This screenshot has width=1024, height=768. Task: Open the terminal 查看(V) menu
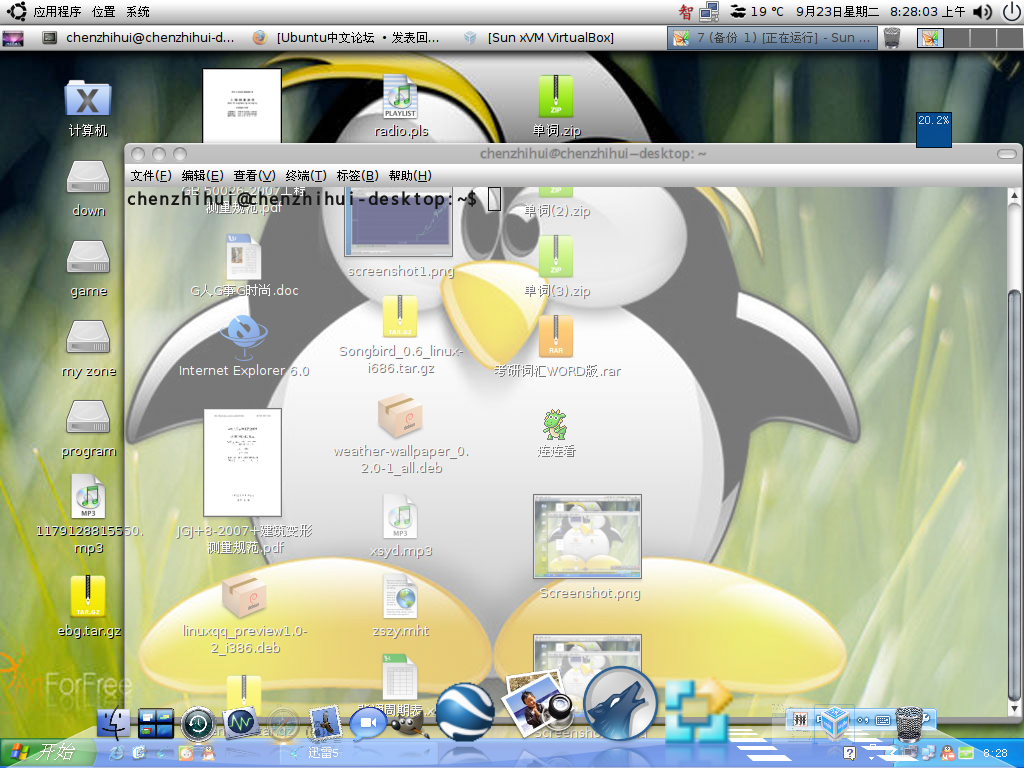(254, 176)
